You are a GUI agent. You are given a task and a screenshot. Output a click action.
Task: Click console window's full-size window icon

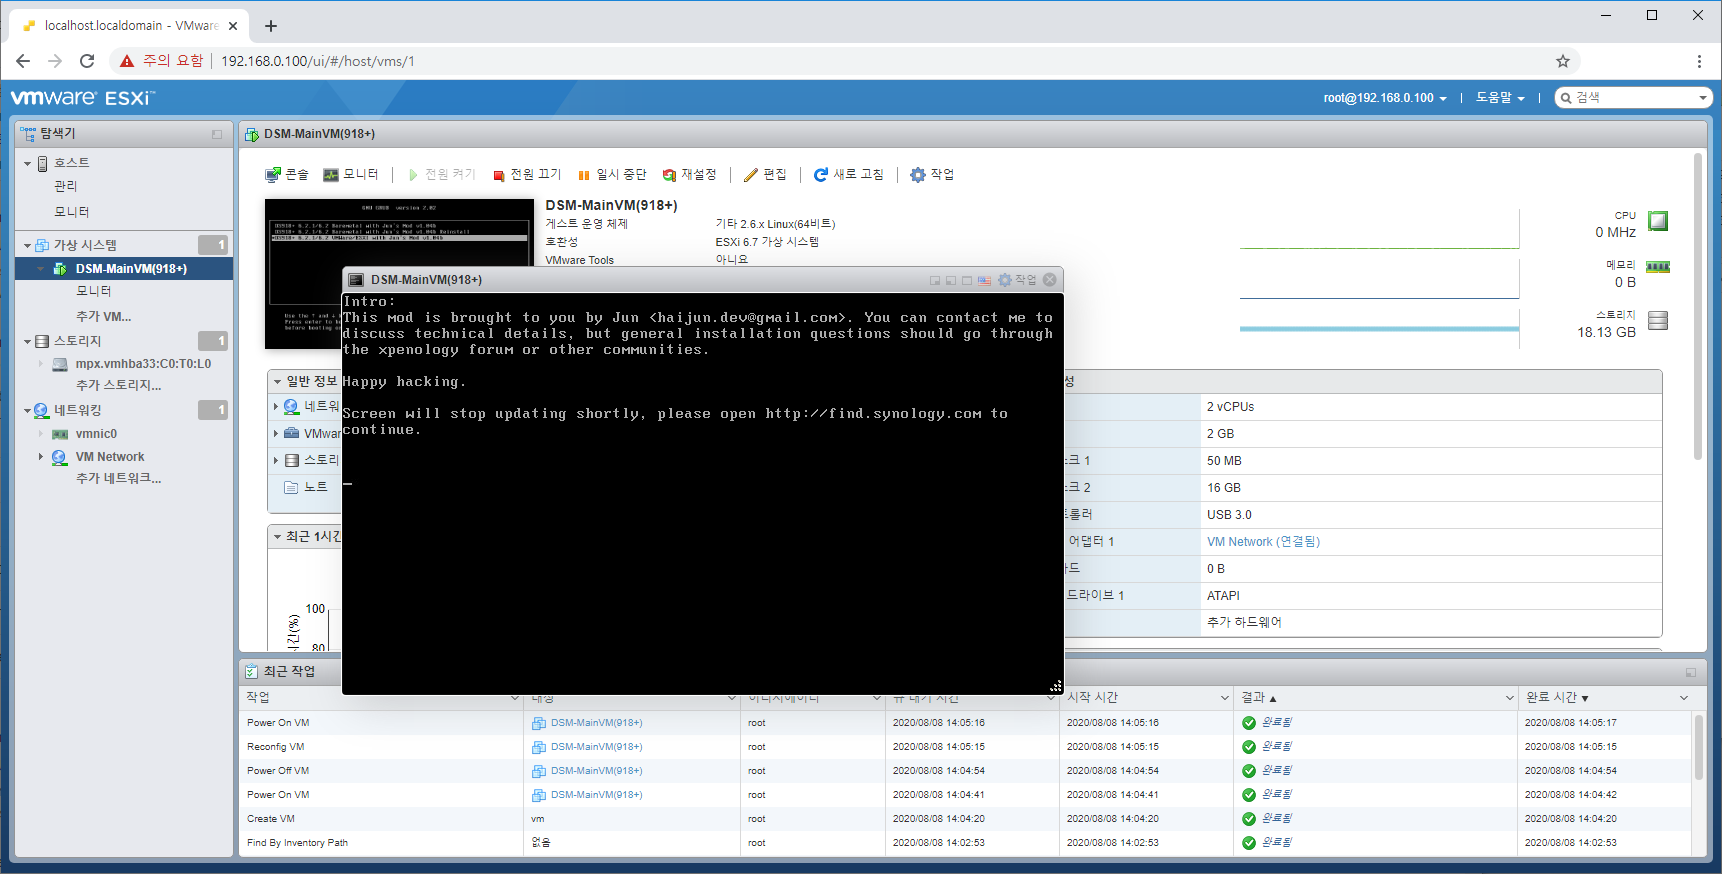click(x=967, y=280)
